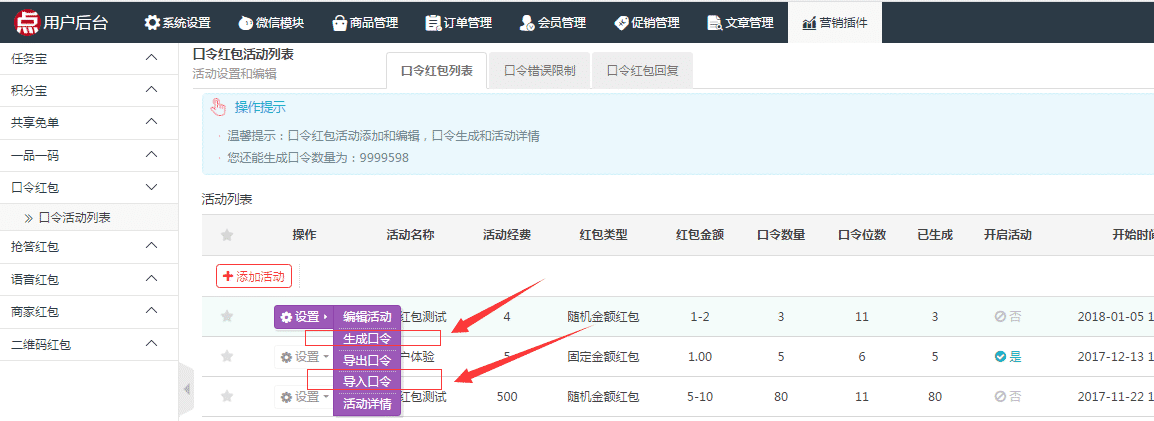Click the 会员管理 user icon

coord(527,22)
